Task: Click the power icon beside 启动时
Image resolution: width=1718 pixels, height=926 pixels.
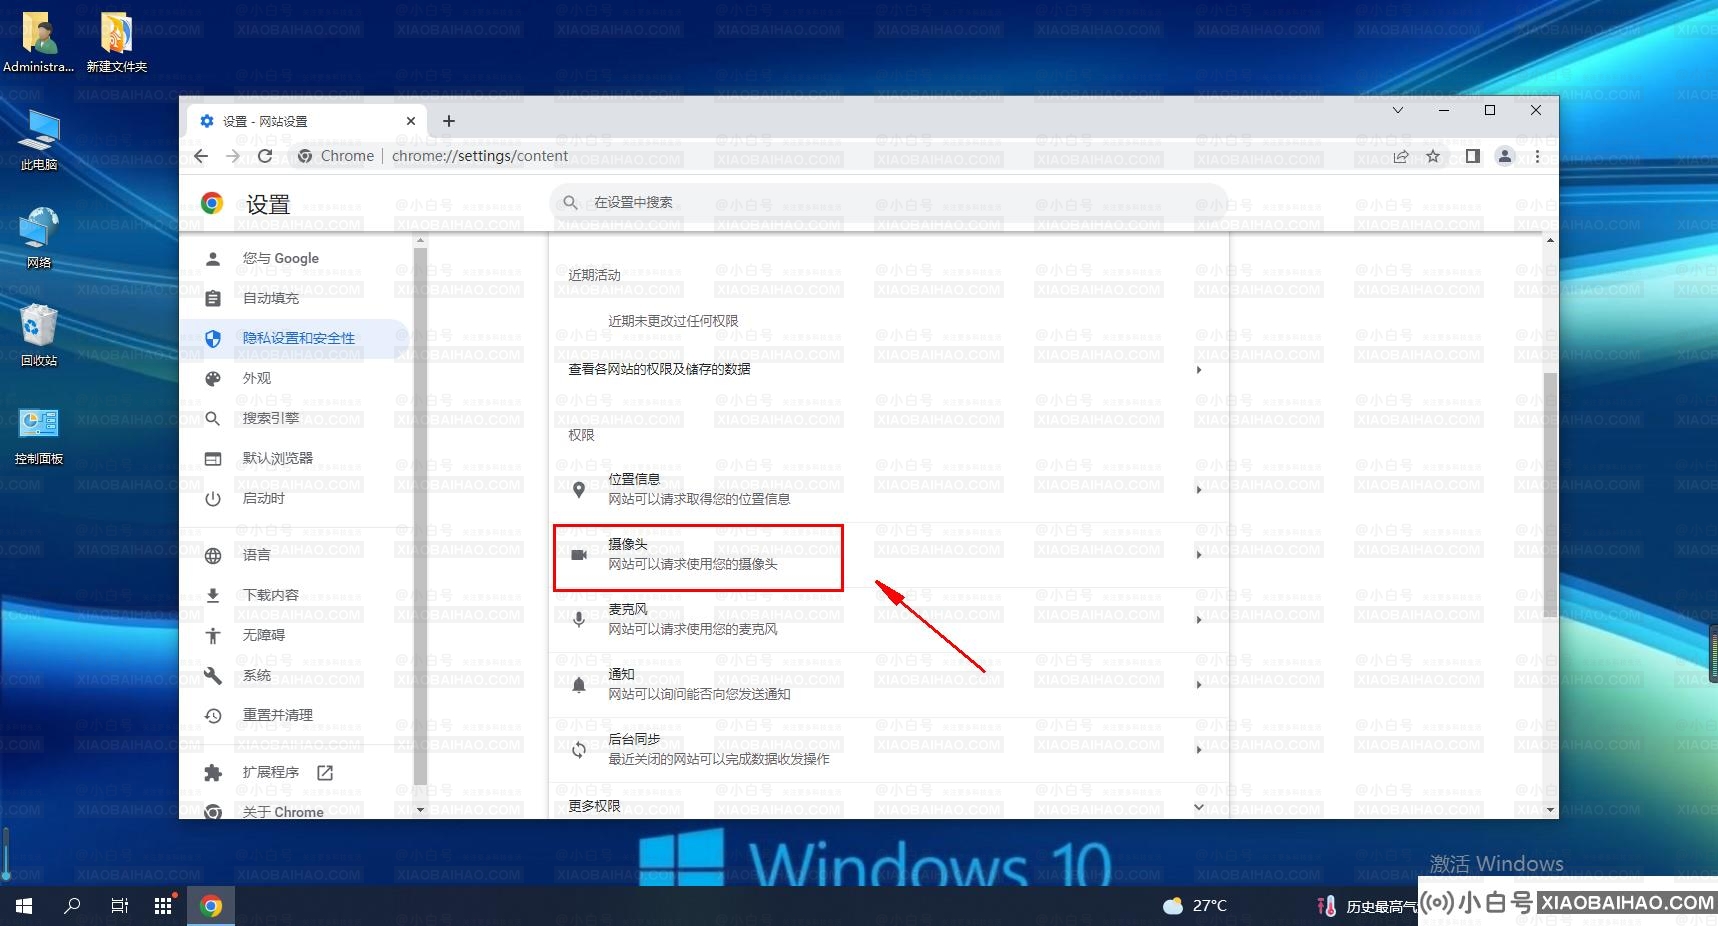Action: pos(213,498)
